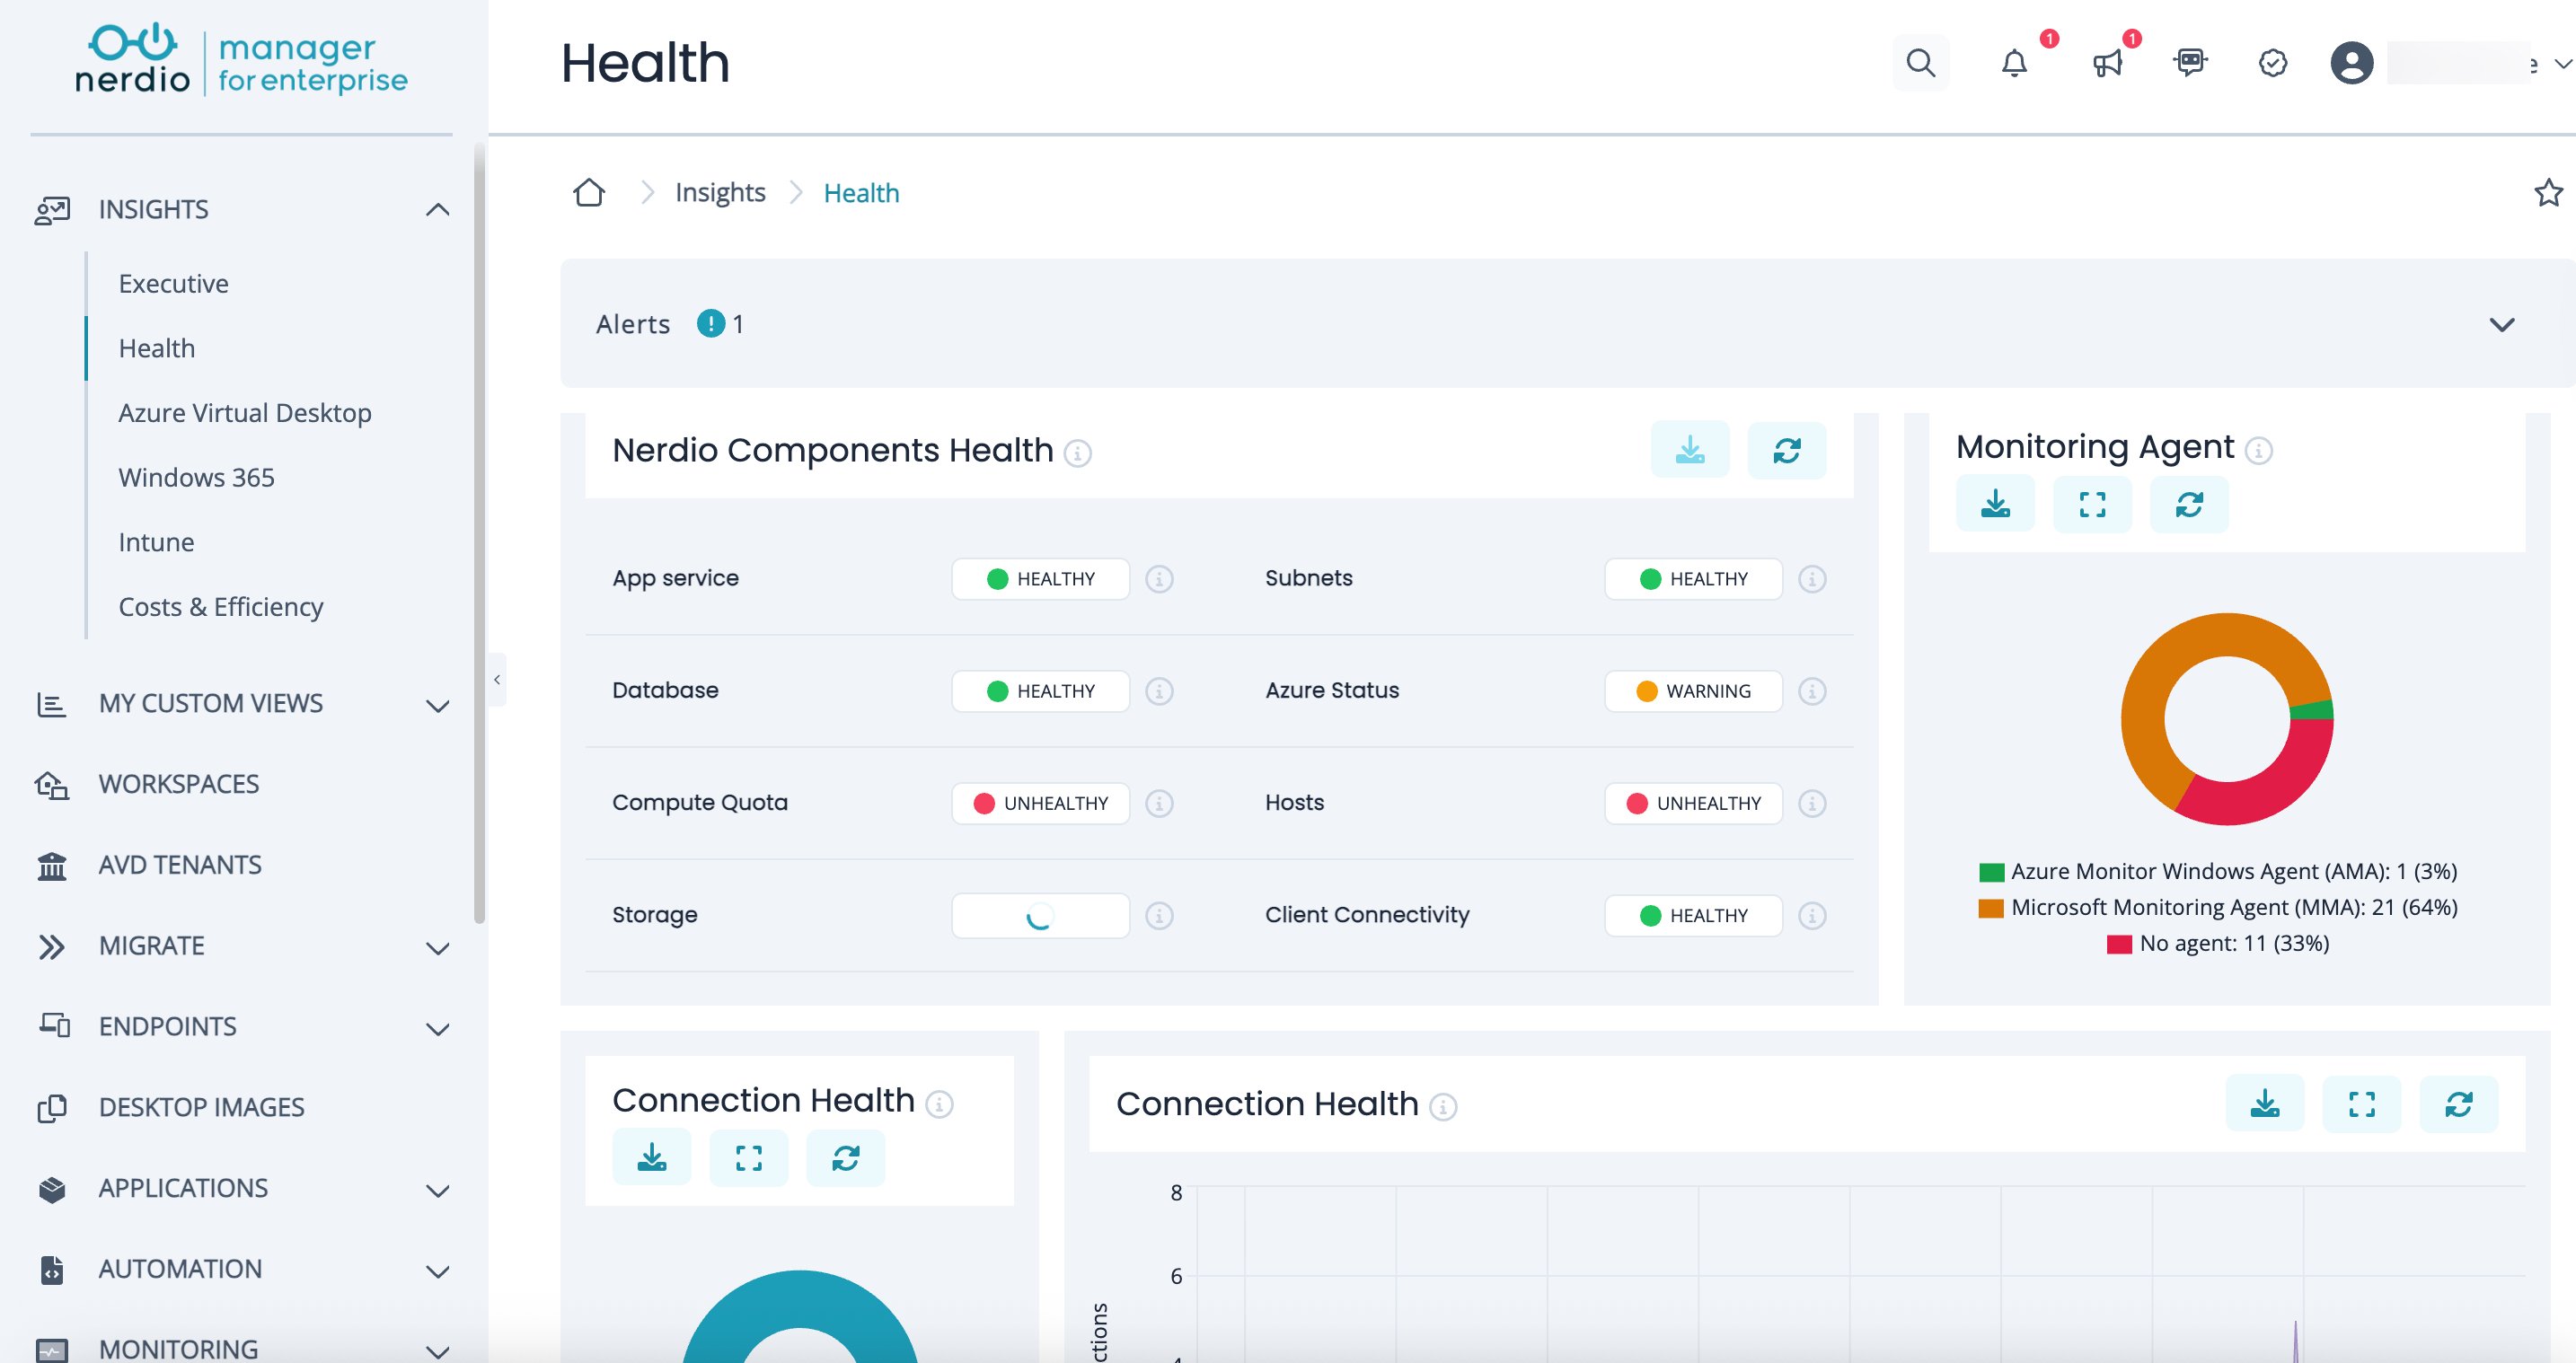Viewport: 2576px width, 1363px height.
Task: Collapse sidebar using the panel handle arrow
Action: [x=497, y=680]
